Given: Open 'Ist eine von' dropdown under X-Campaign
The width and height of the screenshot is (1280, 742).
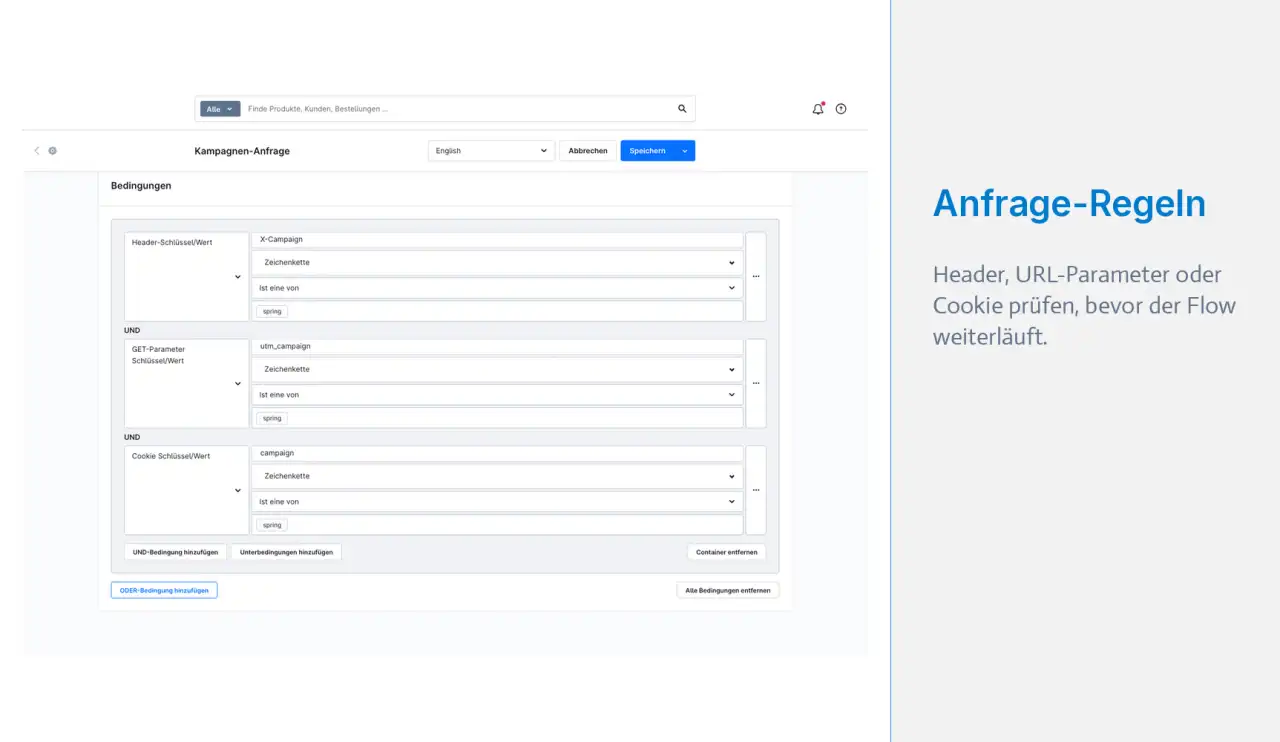Looking at the screenshot, I should pyautogui.click(x=497, y=288).
